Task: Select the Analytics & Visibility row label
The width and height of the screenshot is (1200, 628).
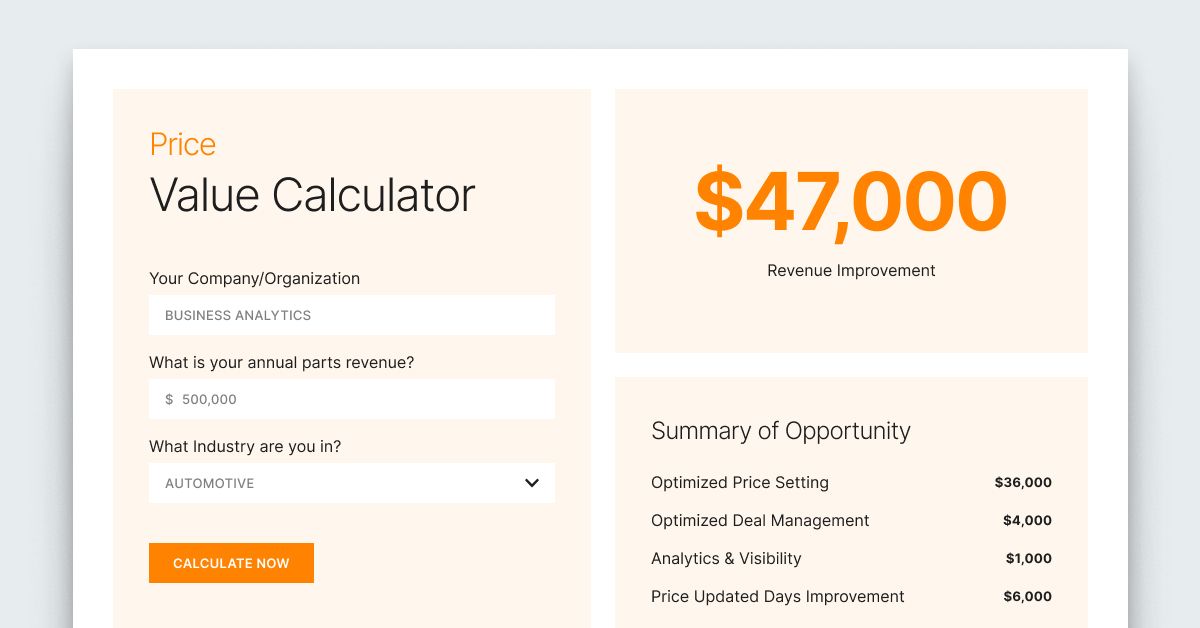Action: pos(725,558)
